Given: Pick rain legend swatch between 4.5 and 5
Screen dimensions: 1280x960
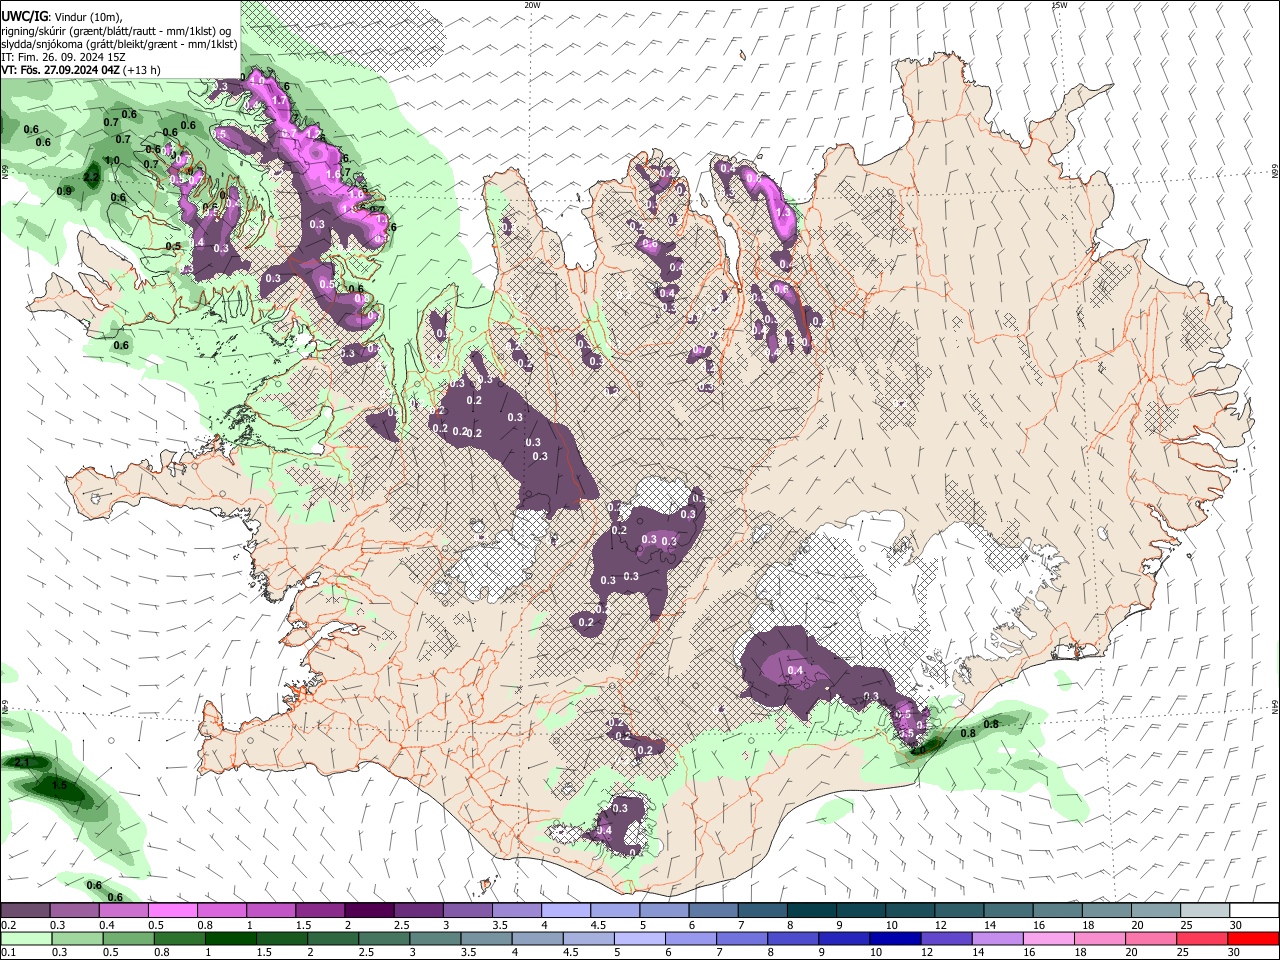Looking at the screenshot, I should point(589,939).
